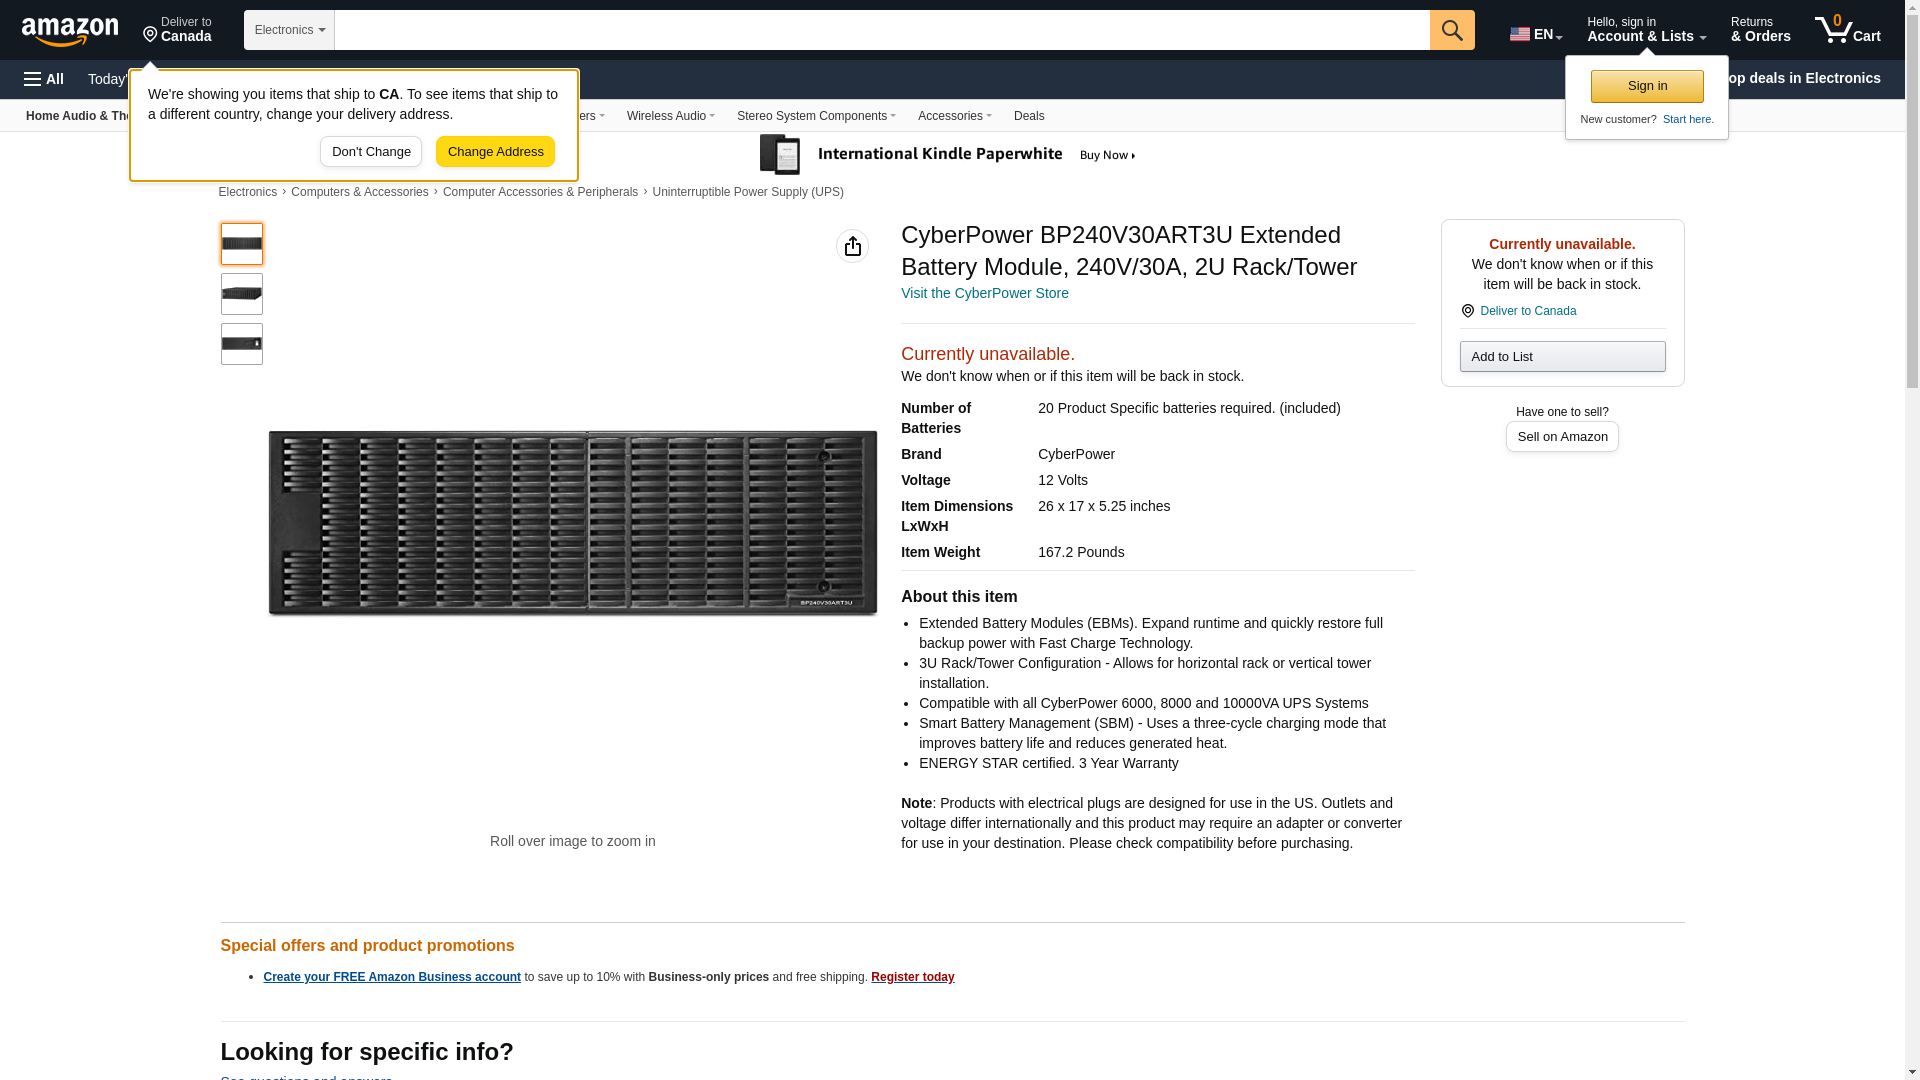The image size is (1920, 1080).
Task: Open the All hamburger menu
Action: 44,79
